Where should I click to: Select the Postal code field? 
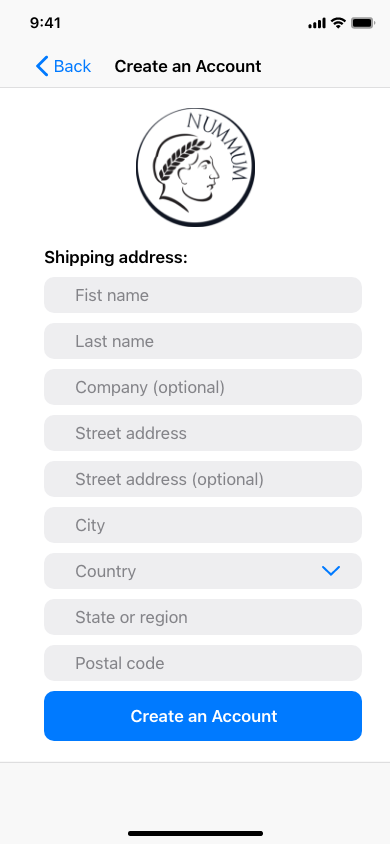tap(203, 663)
